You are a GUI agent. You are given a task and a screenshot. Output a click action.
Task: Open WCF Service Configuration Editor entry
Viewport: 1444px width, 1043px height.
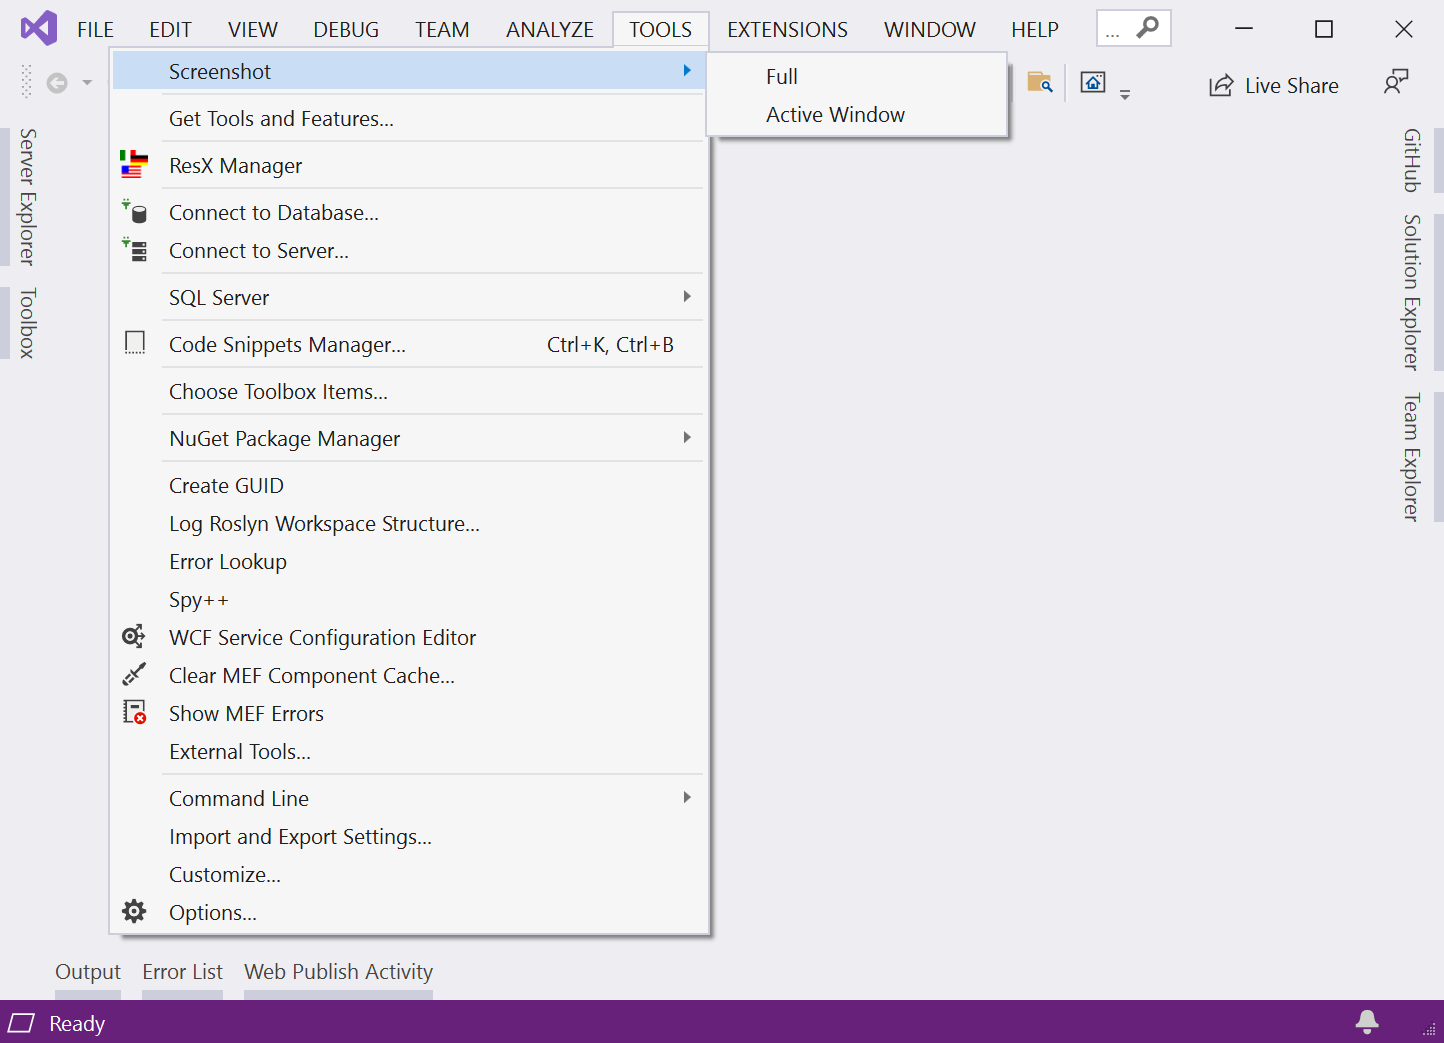[x=408, y=637]
